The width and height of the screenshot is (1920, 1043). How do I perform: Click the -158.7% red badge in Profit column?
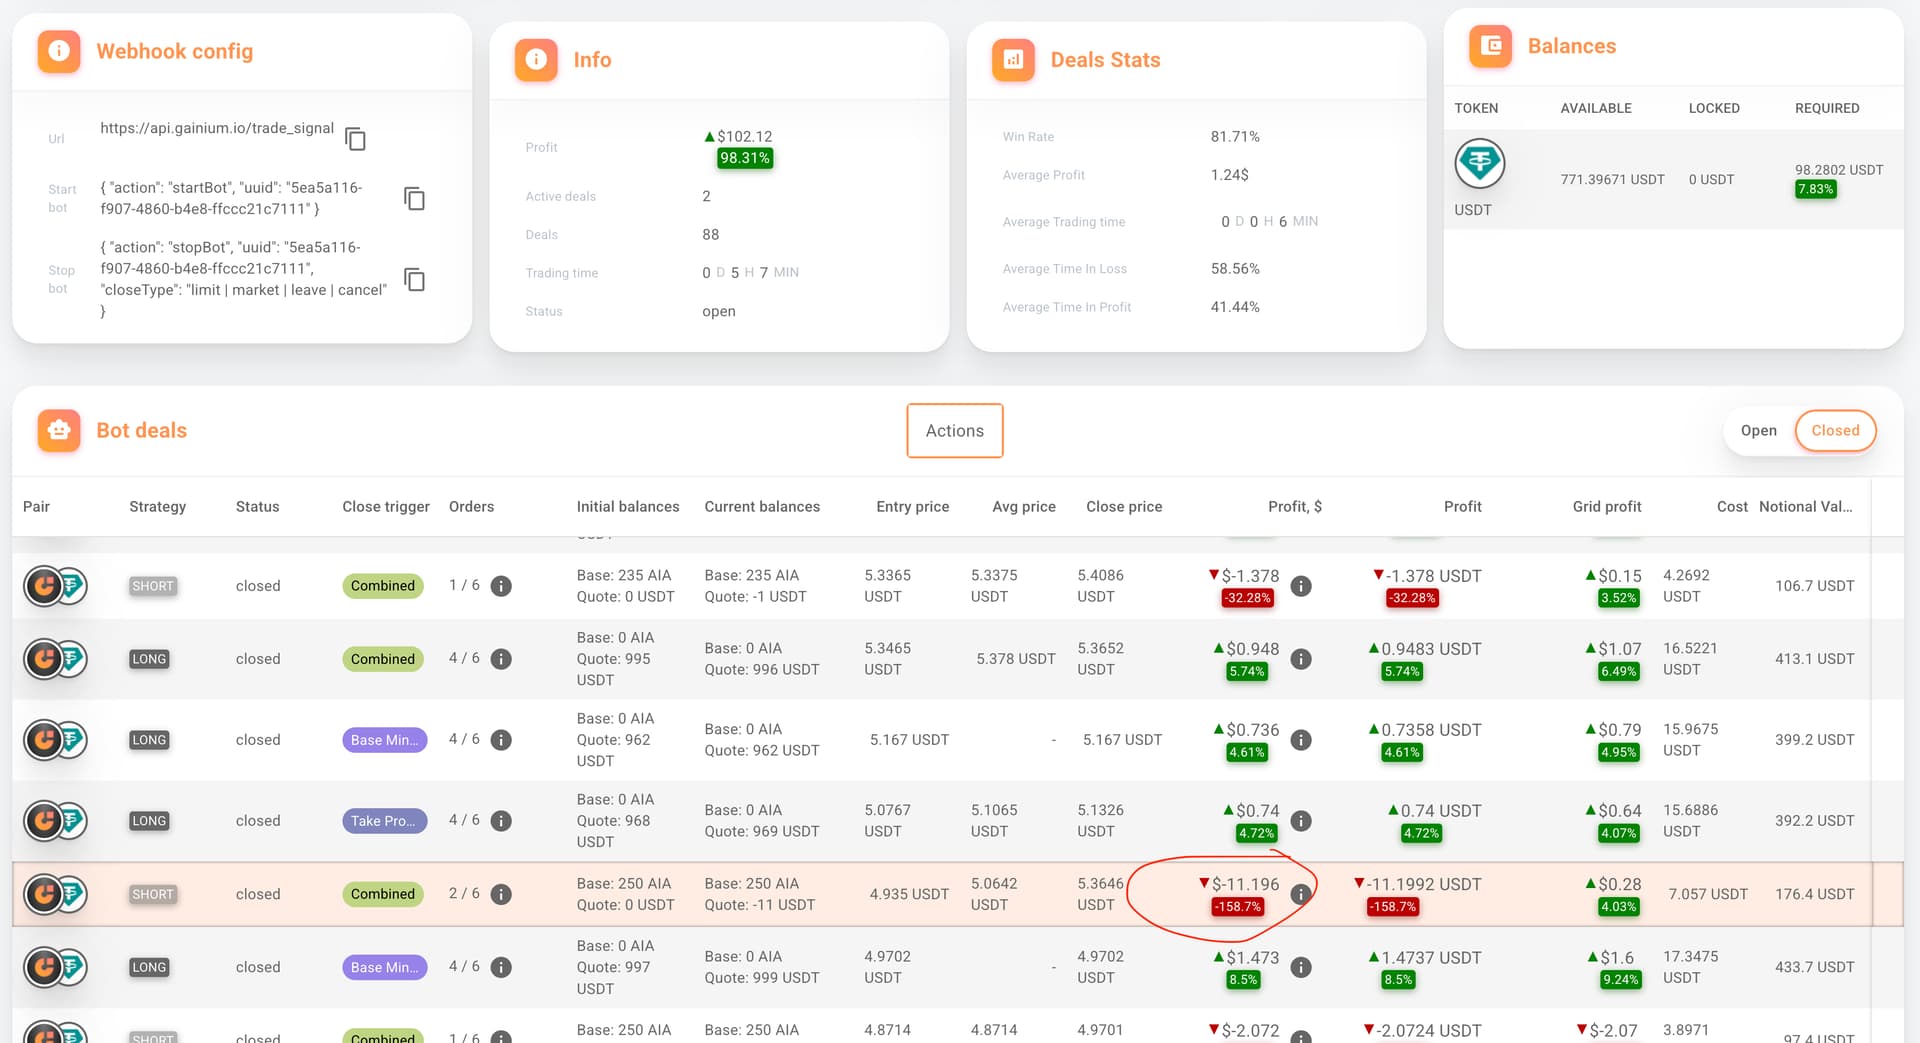(x=1391, y=907)
